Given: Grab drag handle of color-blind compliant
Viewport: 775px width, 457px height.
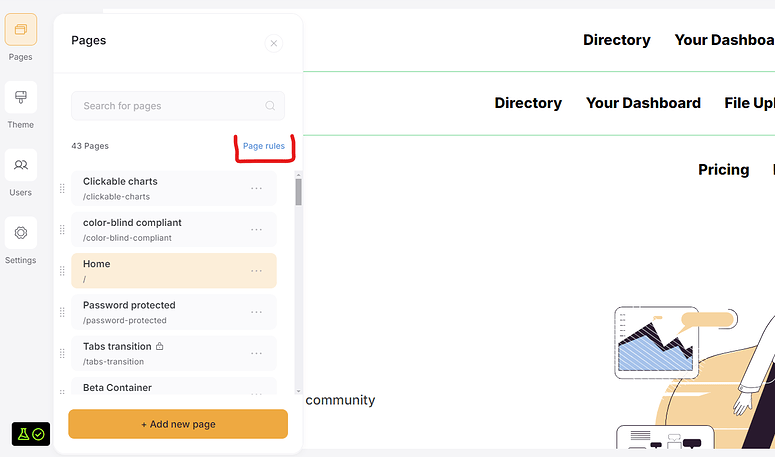Looking at the screenshot, I should coord(62,230).
